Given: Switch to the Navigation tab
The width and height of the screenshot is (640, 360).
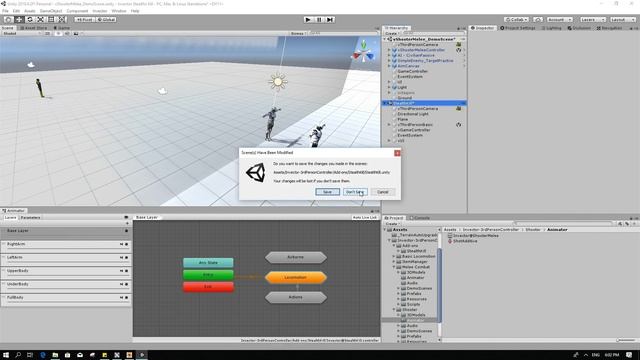Looking at the screenshot, I should click(x=609, y=28).
